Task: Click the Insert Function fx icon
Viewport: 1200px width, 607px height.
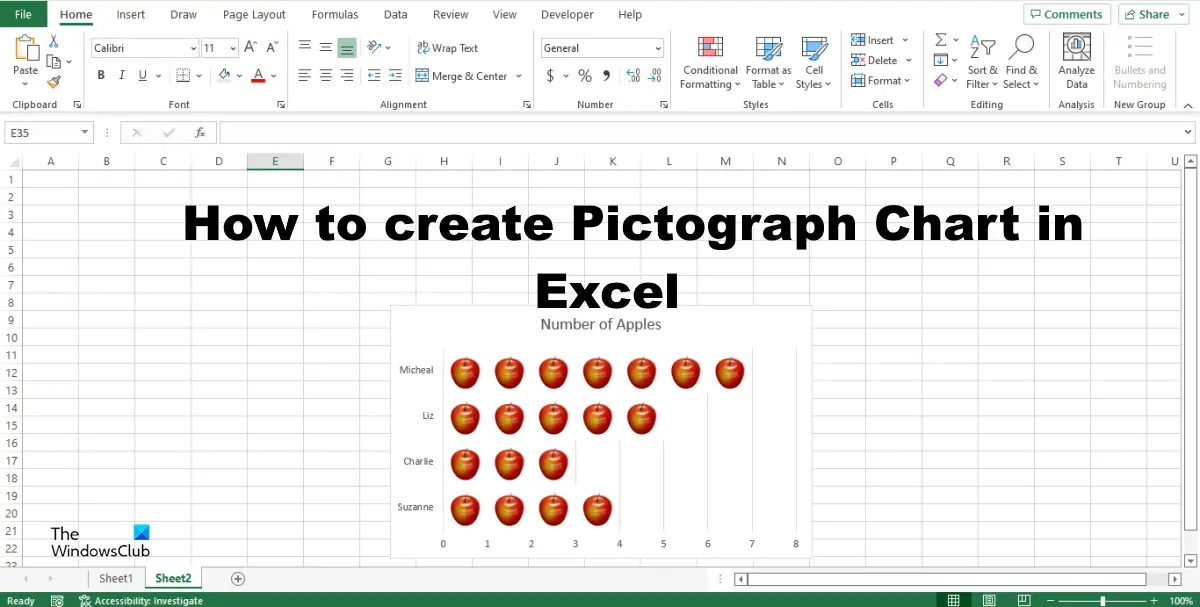Action: (x=200, y=132)
